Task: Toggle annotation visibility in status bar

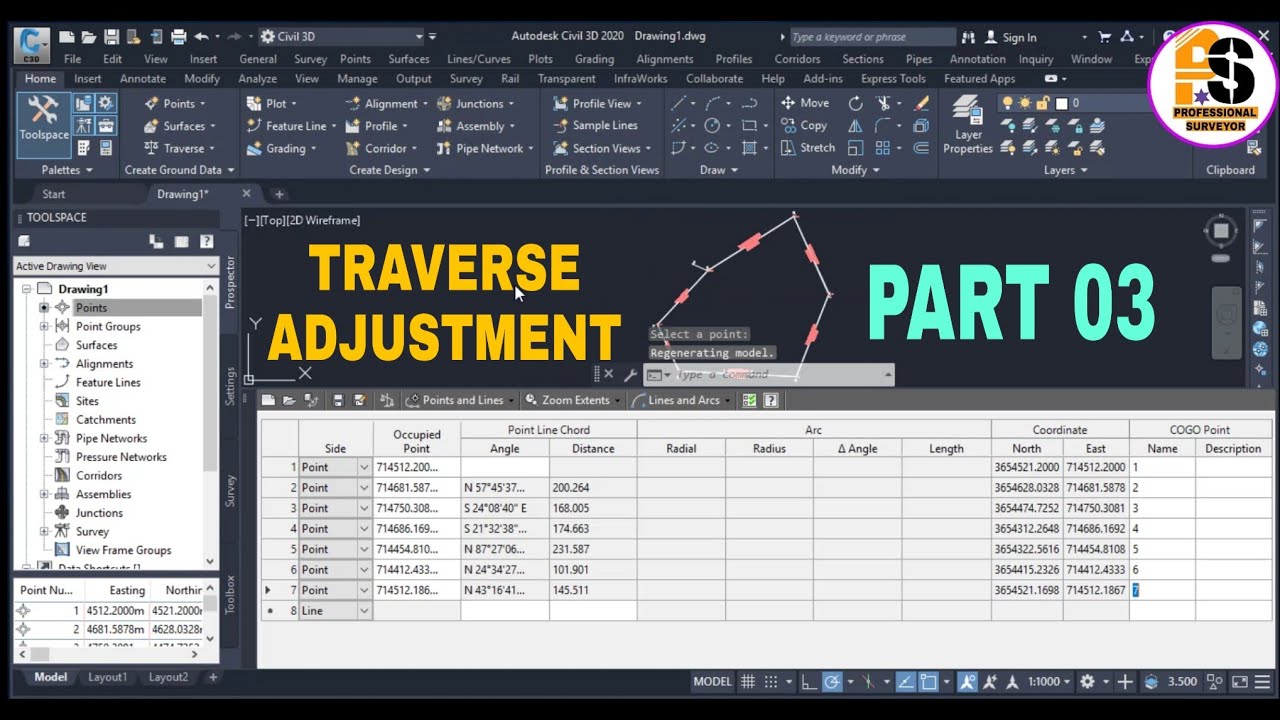Action: [x=968, y=681]
